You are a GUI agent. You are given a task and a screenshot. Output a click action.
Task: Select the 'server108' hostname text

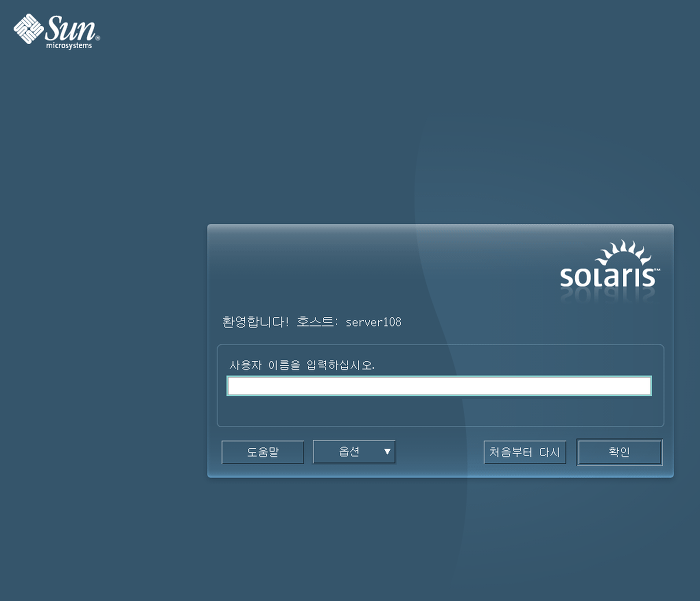pyautogui.click(x=374, y=322)
